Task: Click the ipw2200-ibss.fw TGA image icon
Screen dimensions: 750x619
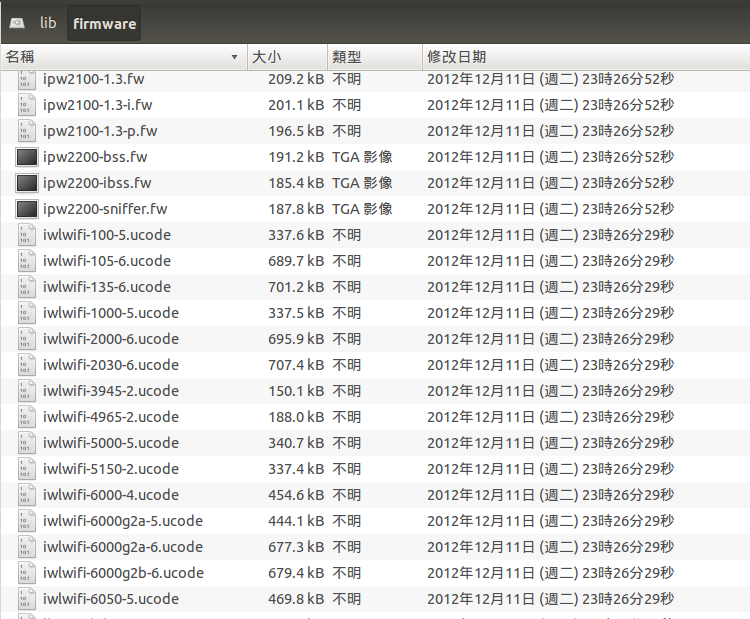Action: [26, 183]
